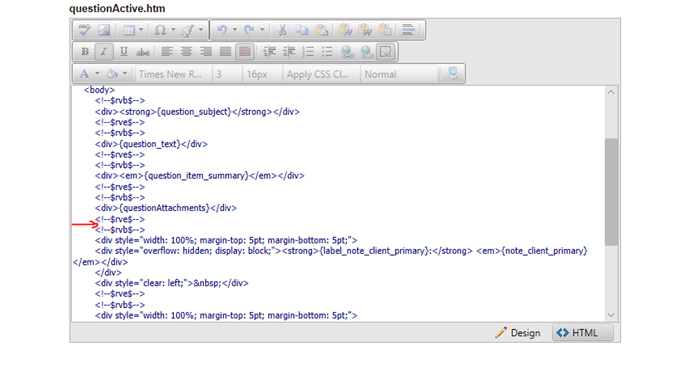The width and height of the screenshot is (692, 379).
Task: Apply strikethrough with the abc icon
Action: pos(143,52)
